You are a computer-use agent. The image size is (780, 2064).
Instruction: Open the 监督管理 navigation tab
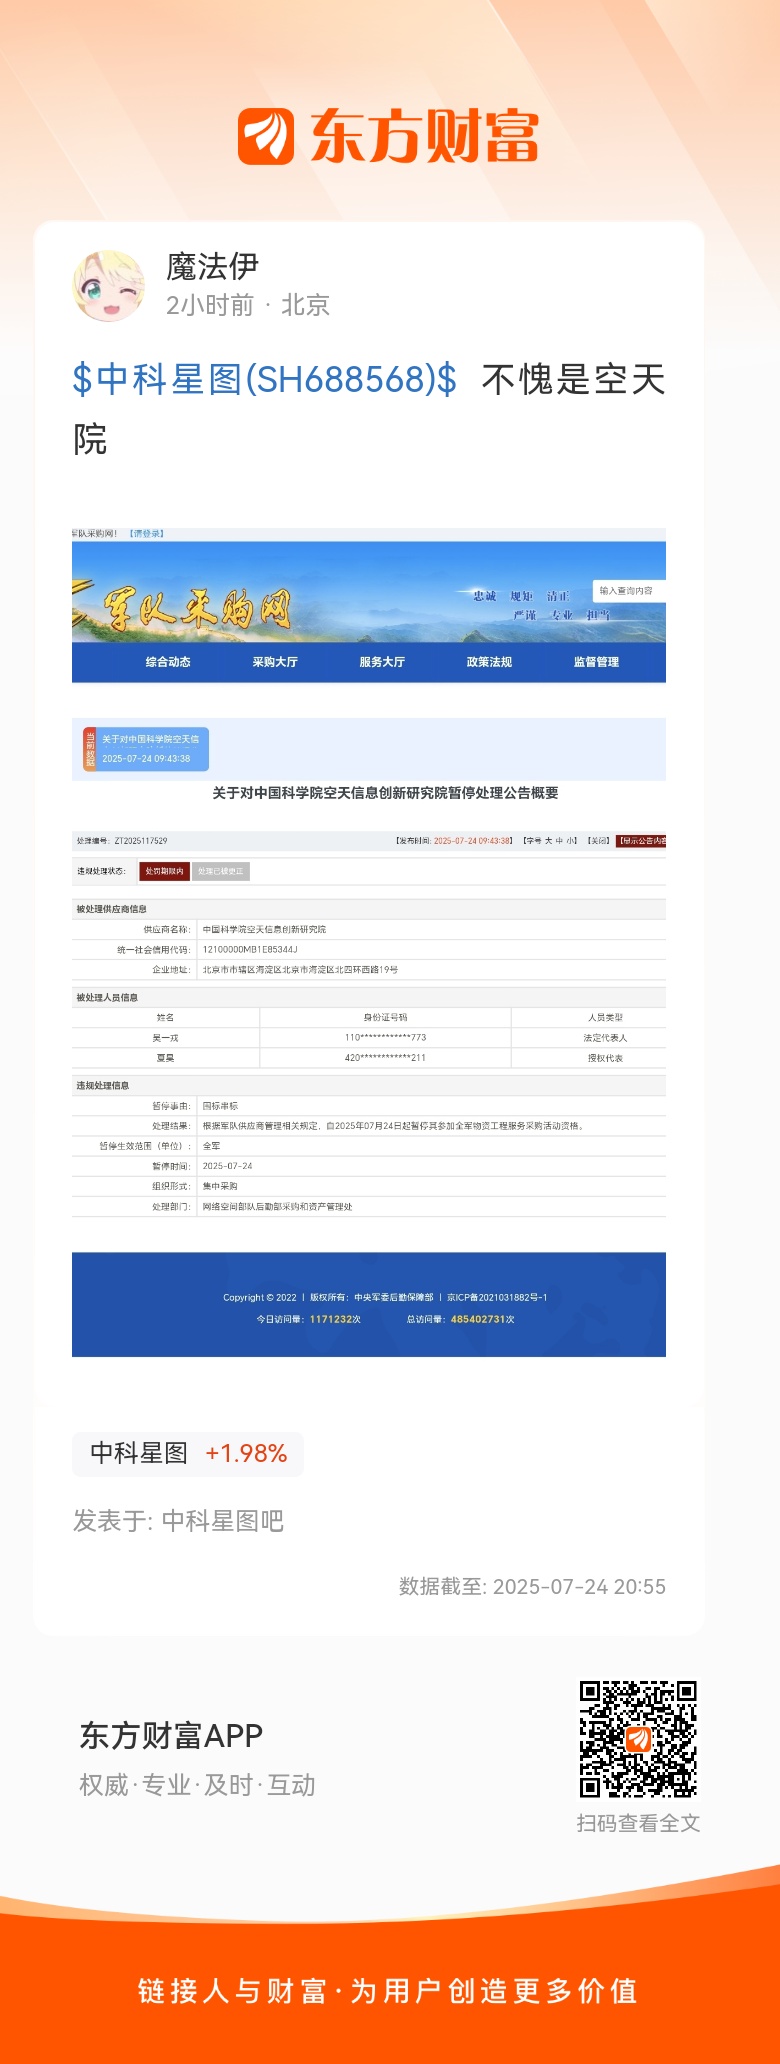[x=596, y=662]
